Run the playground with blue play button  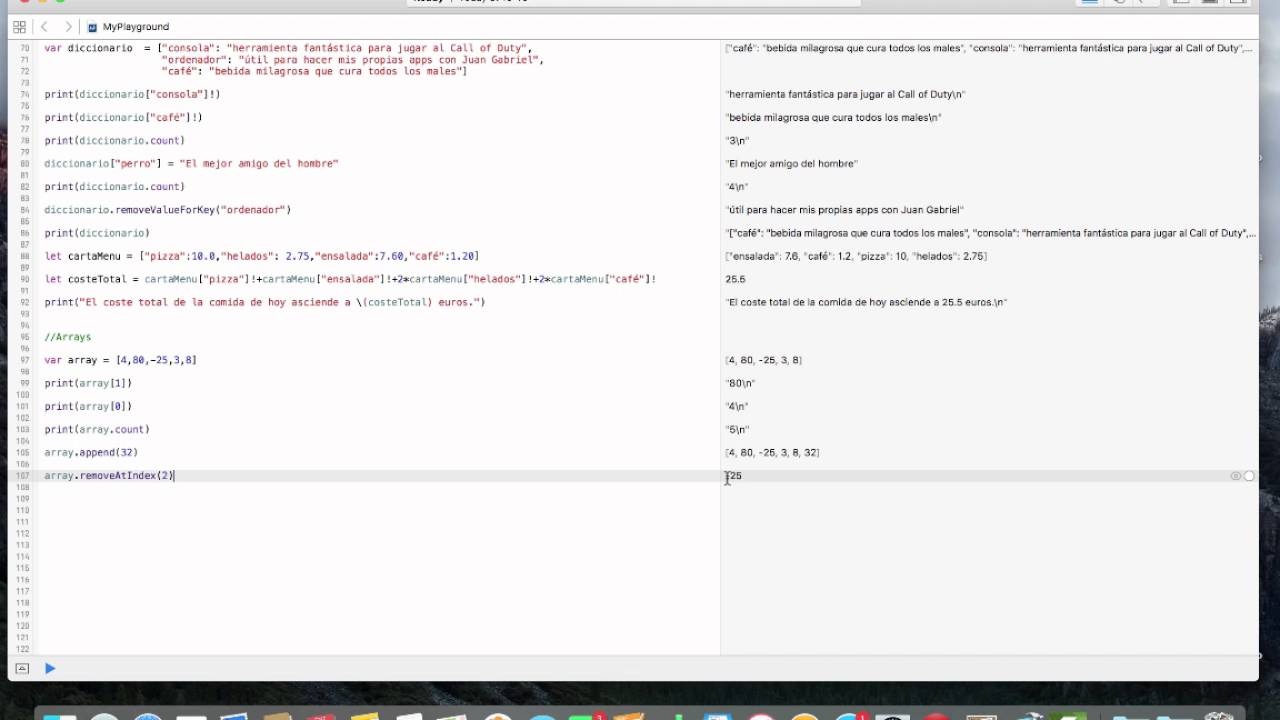pyautogui.click(x=50, y=668)
